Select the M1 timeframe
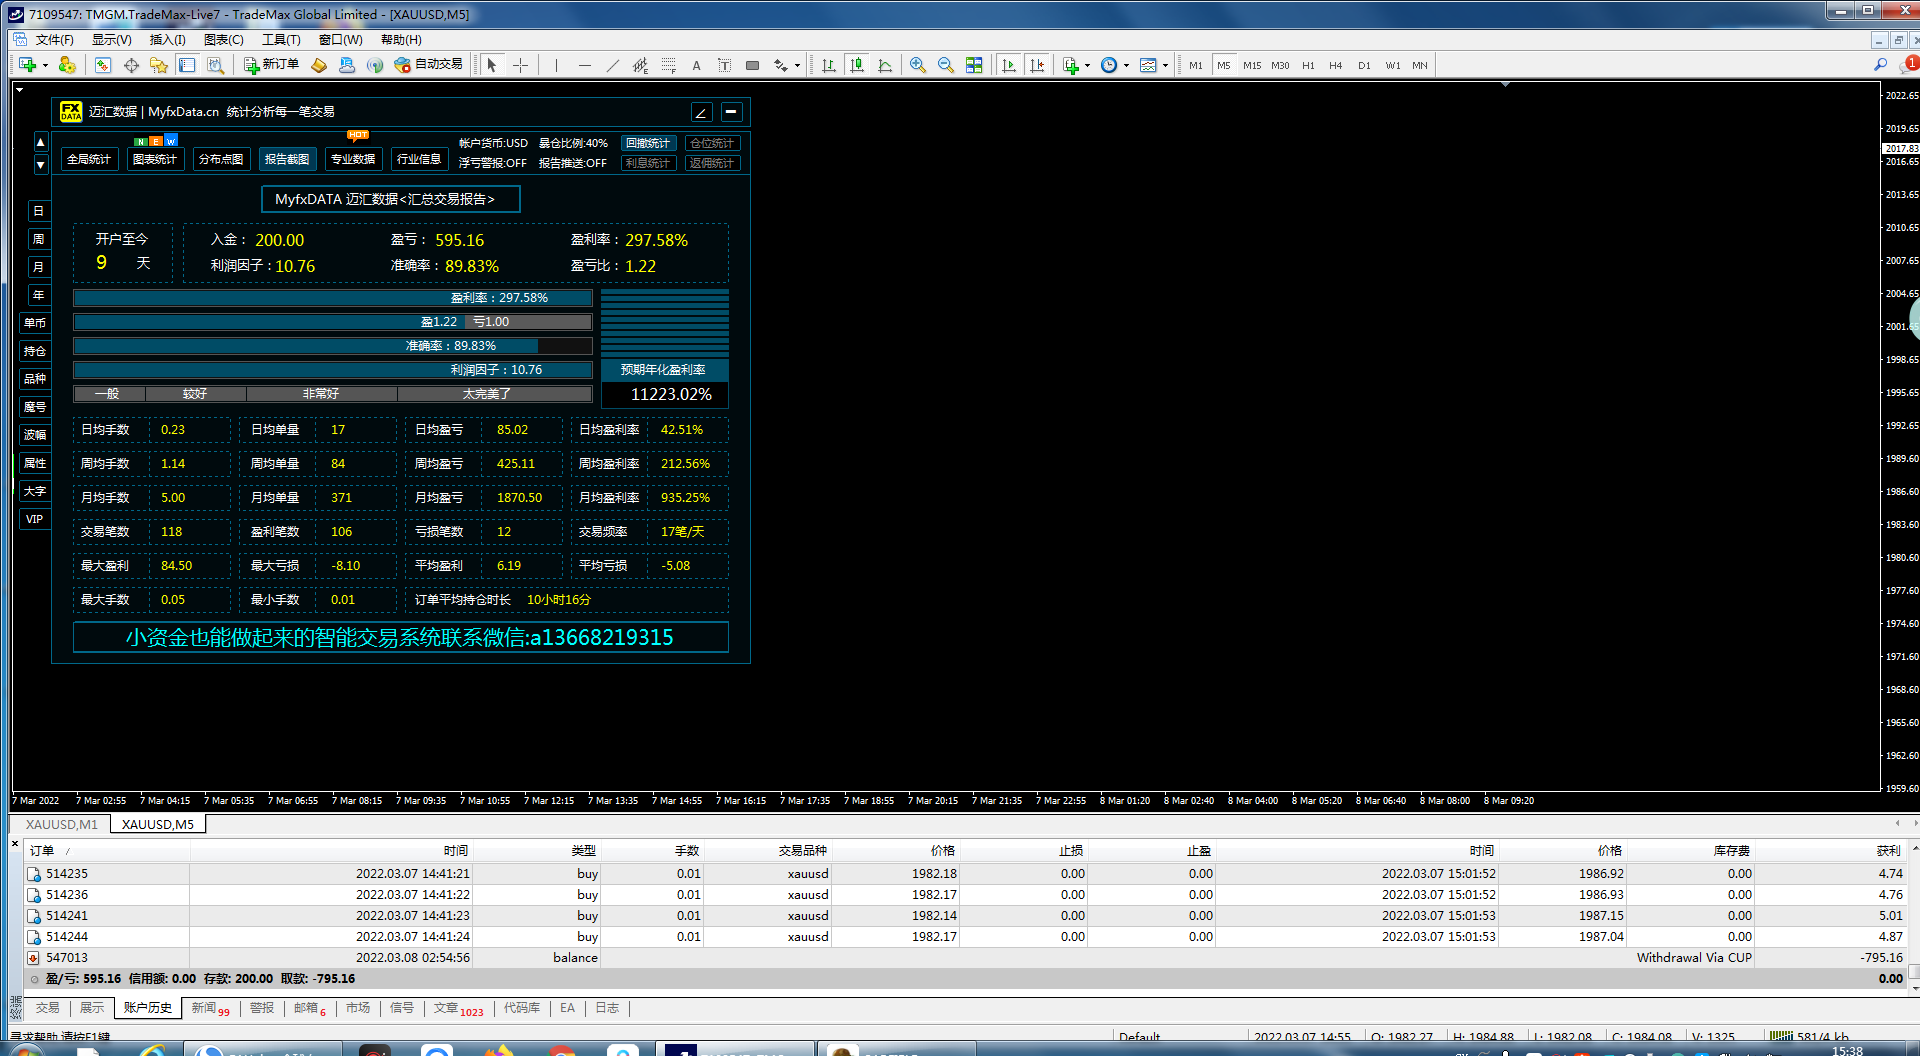This screenshot has height=1056, width=1920. click(1196, 65)
